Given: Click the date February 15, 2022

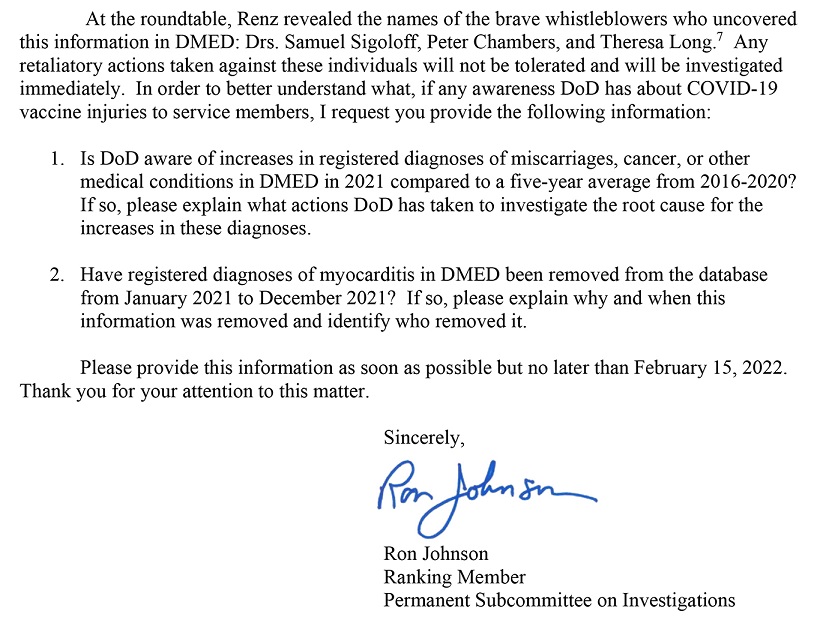Looking at the screenshot, I should pos(710,368).
